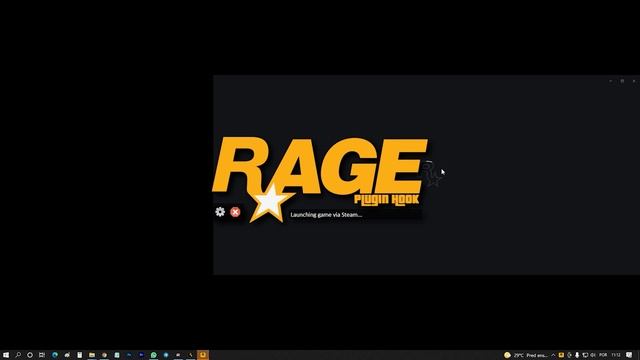Open network icon in system tray
This screenshot has height=360, width=640.
coord(585,355)
